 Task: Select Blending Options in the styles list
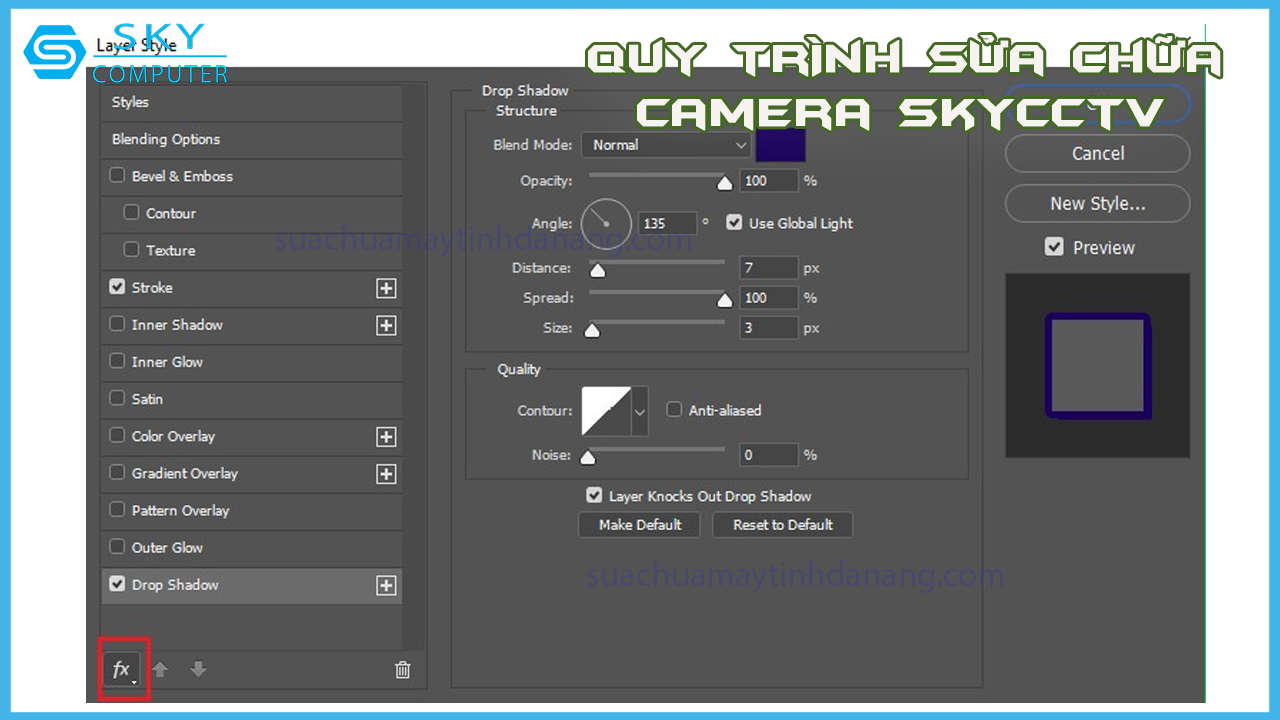[x=166, y=139]
